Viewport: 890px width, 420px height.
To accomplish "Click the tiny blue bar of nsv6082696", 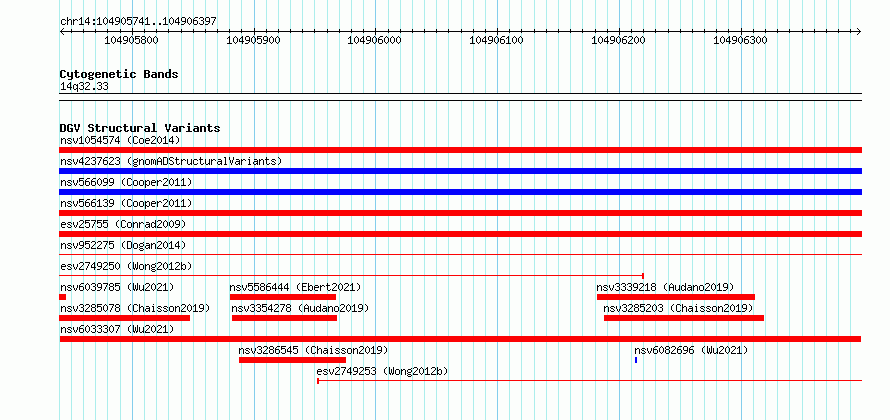I will pyautogui.click(x=636, y=360).
